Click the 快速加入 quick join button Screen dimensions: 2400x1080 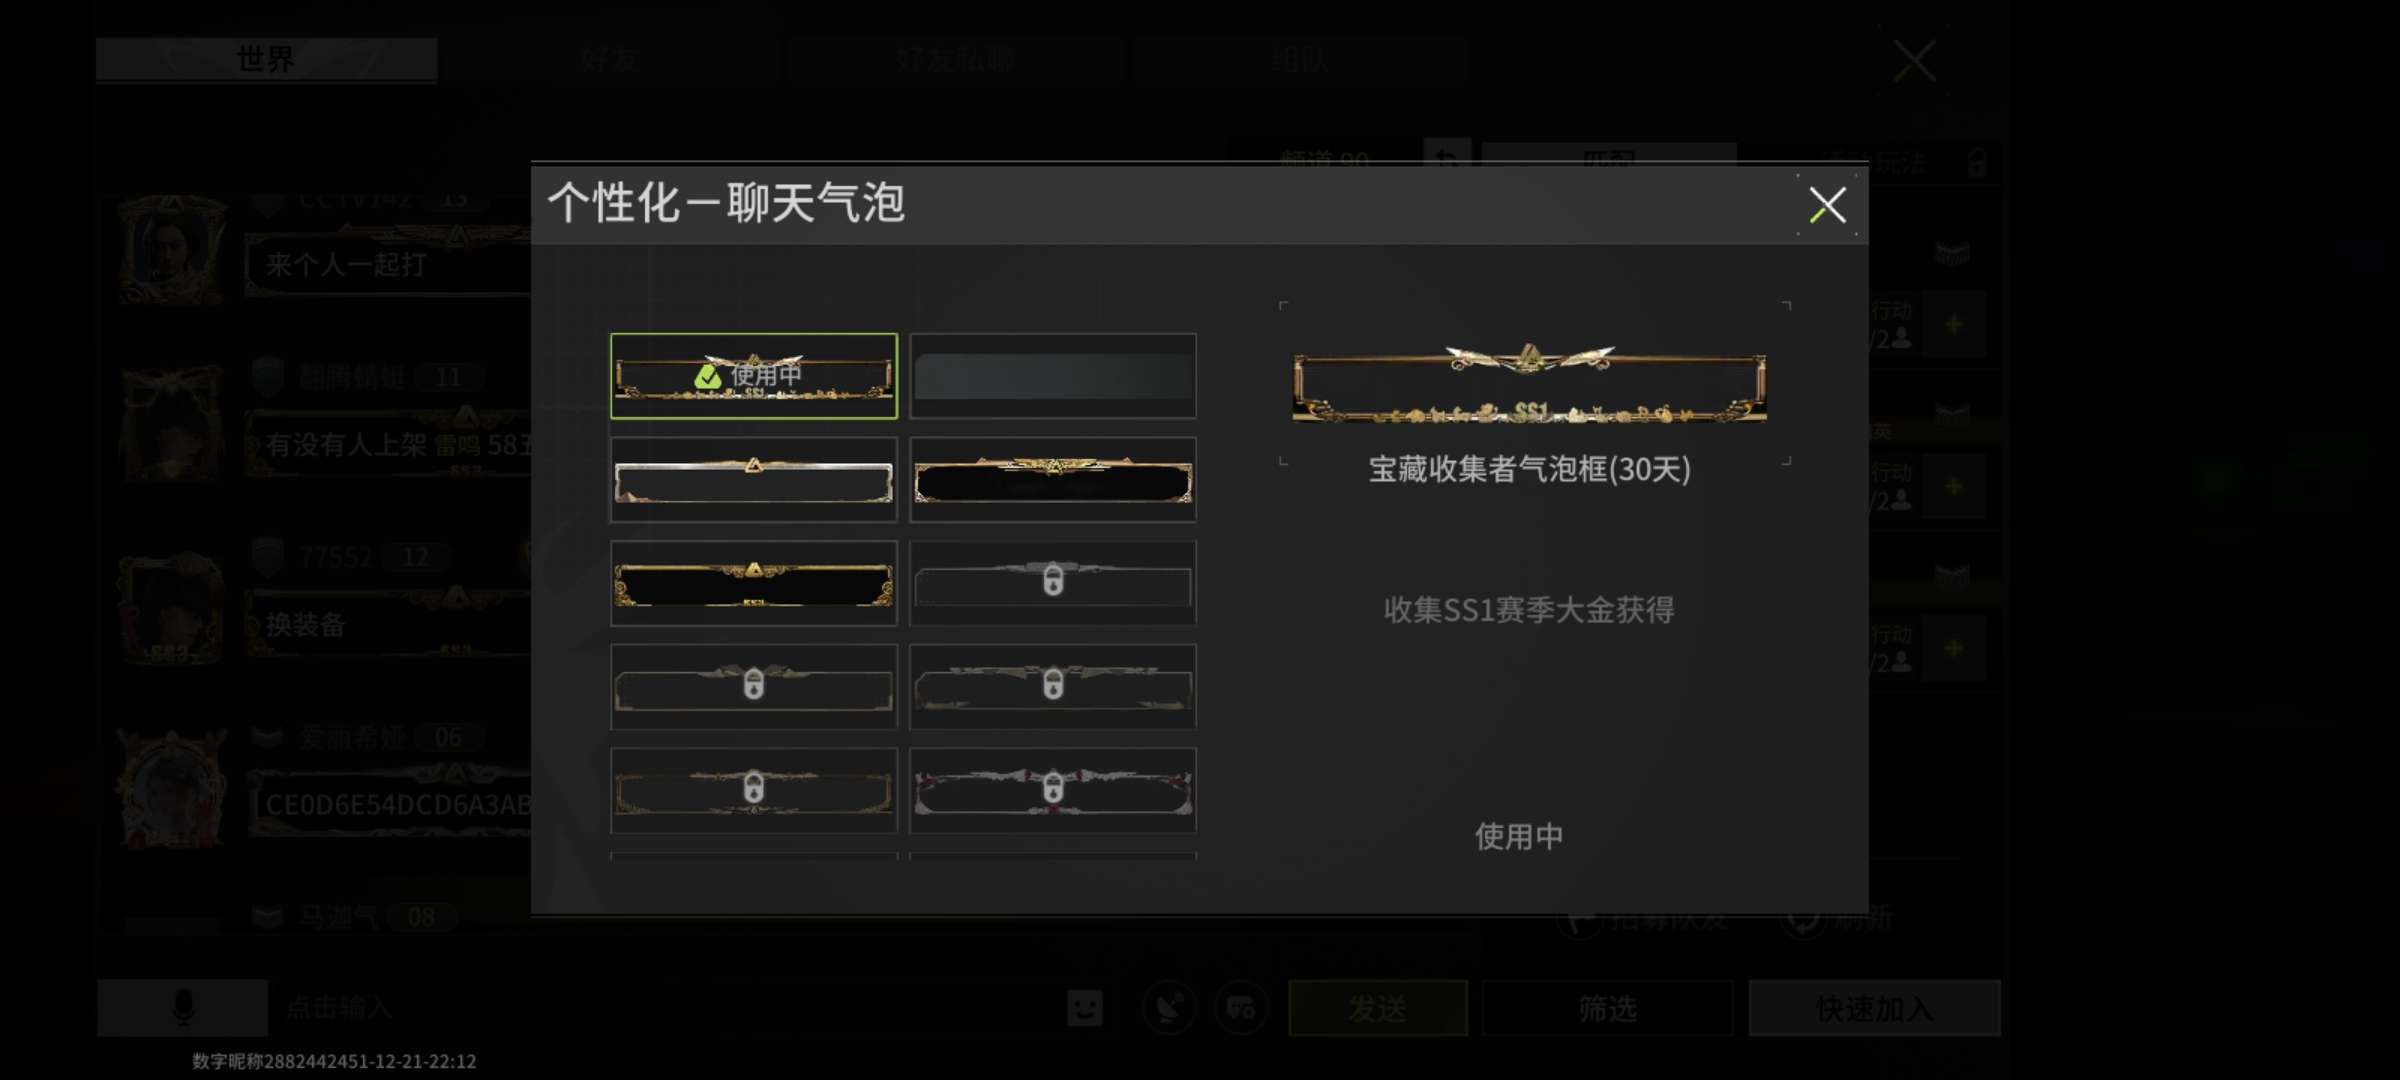tap(1874, 1008)
